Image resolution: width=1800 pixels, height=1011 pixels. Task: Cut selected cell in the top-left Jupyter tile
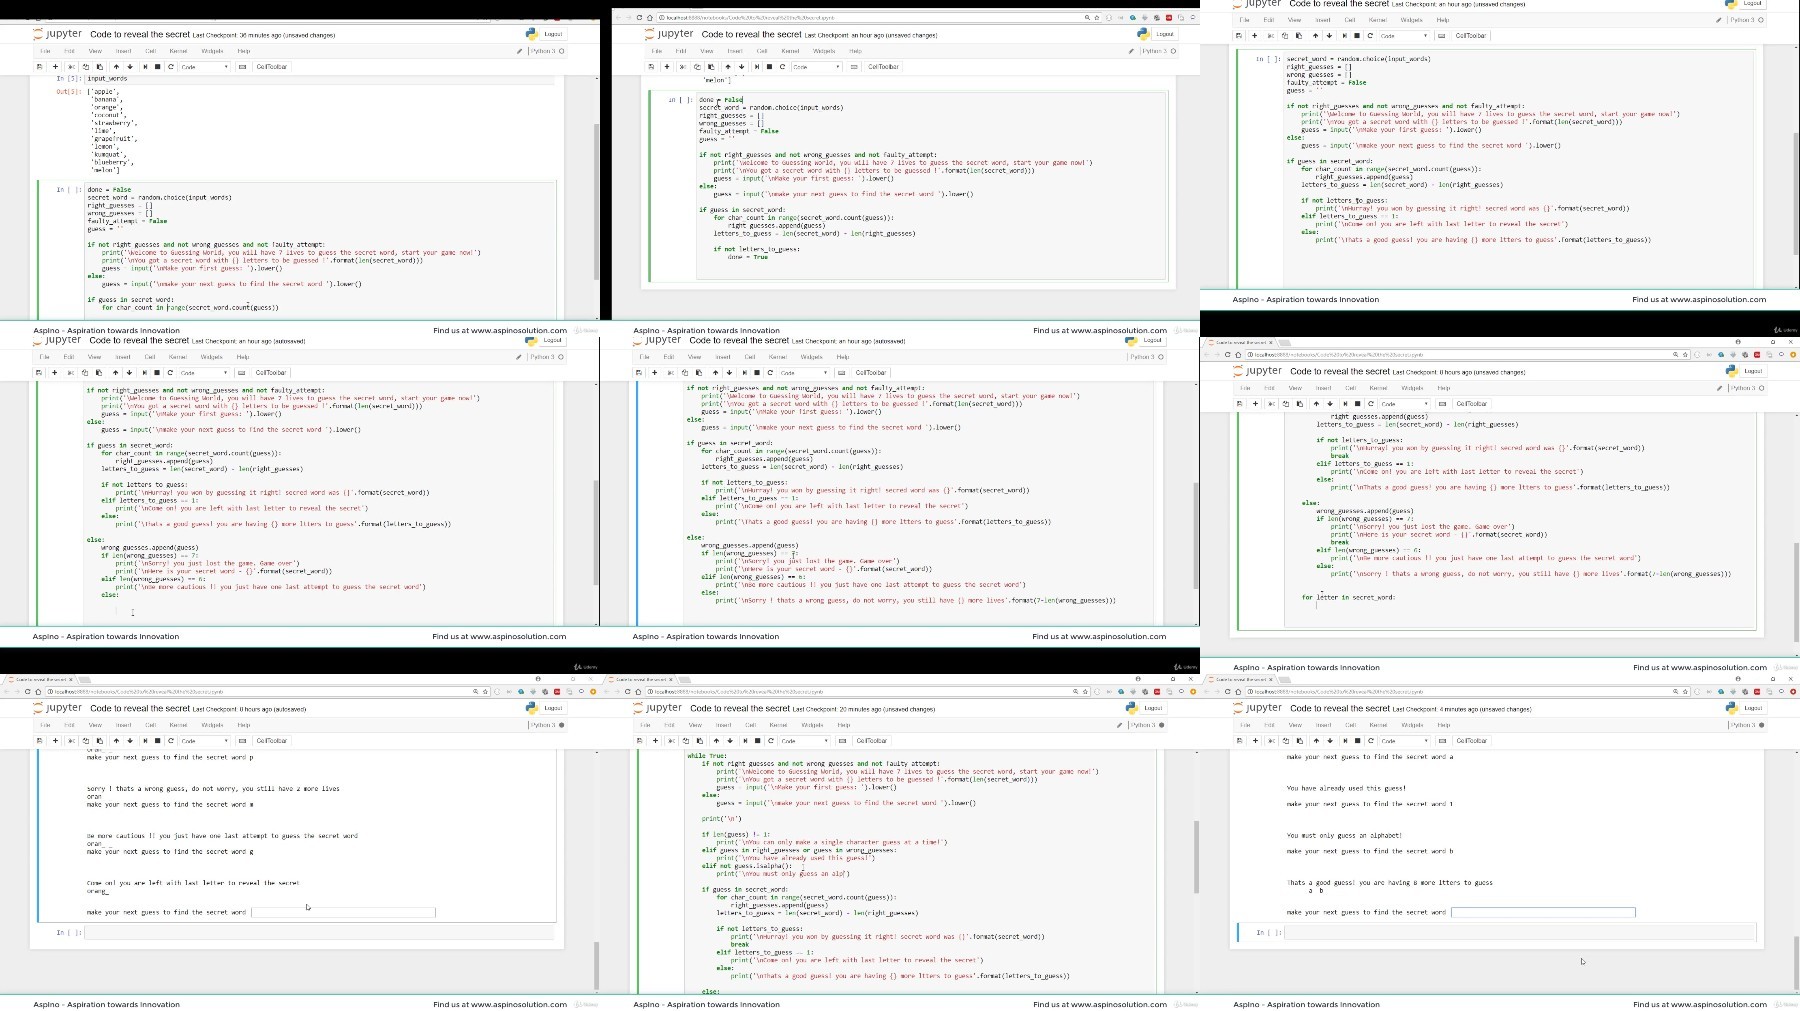pos(71,67)
